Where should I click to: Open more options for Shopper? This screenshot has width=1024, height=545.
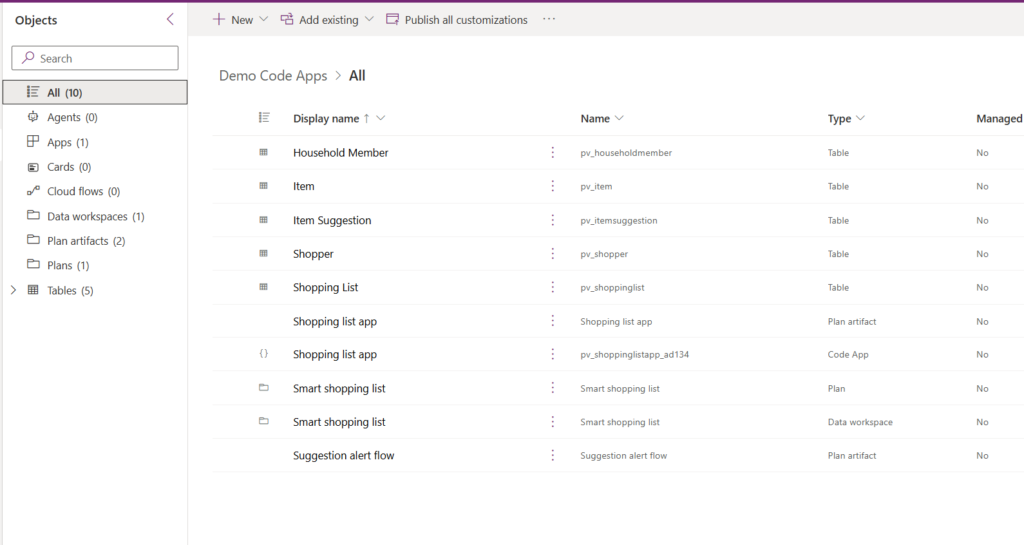click(552, 253)
